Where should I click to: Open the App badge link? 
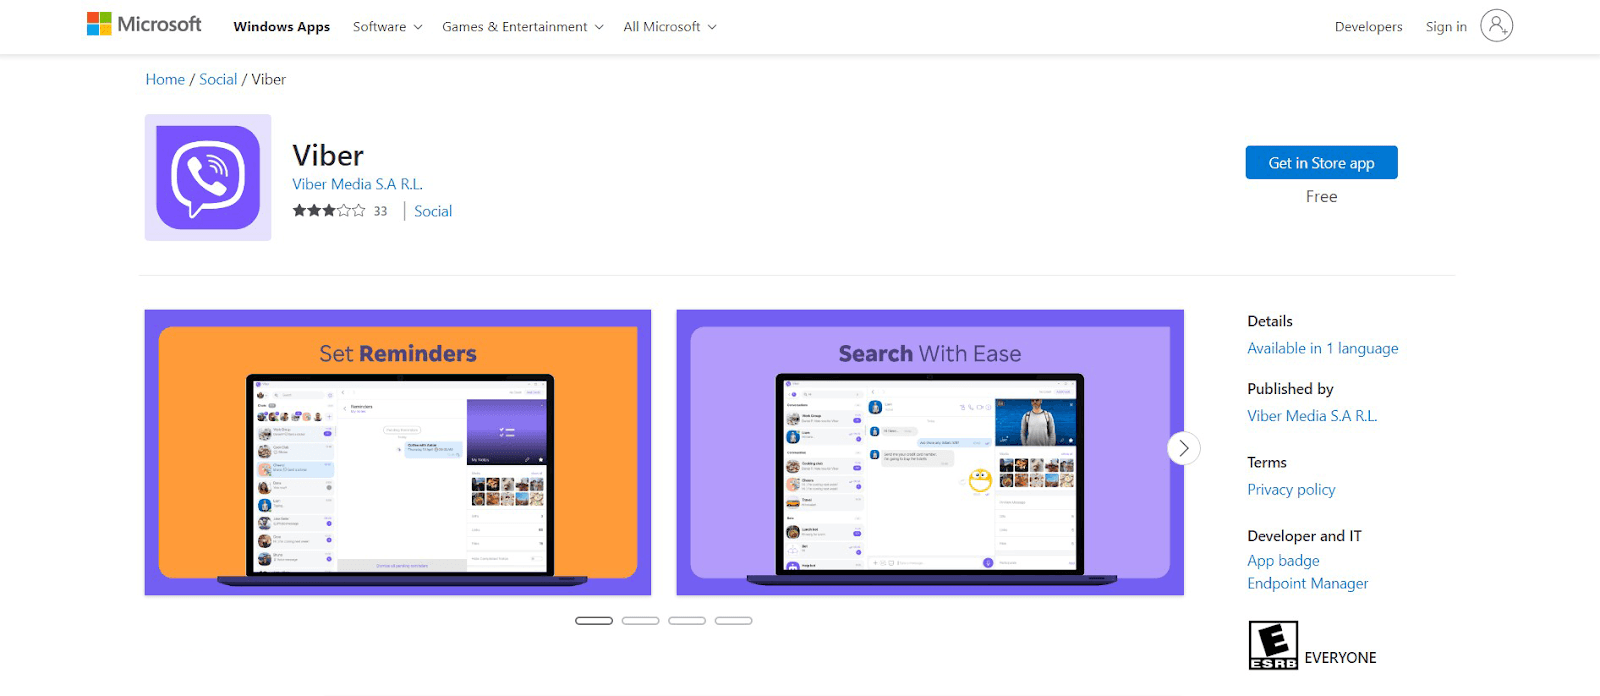1283,561
